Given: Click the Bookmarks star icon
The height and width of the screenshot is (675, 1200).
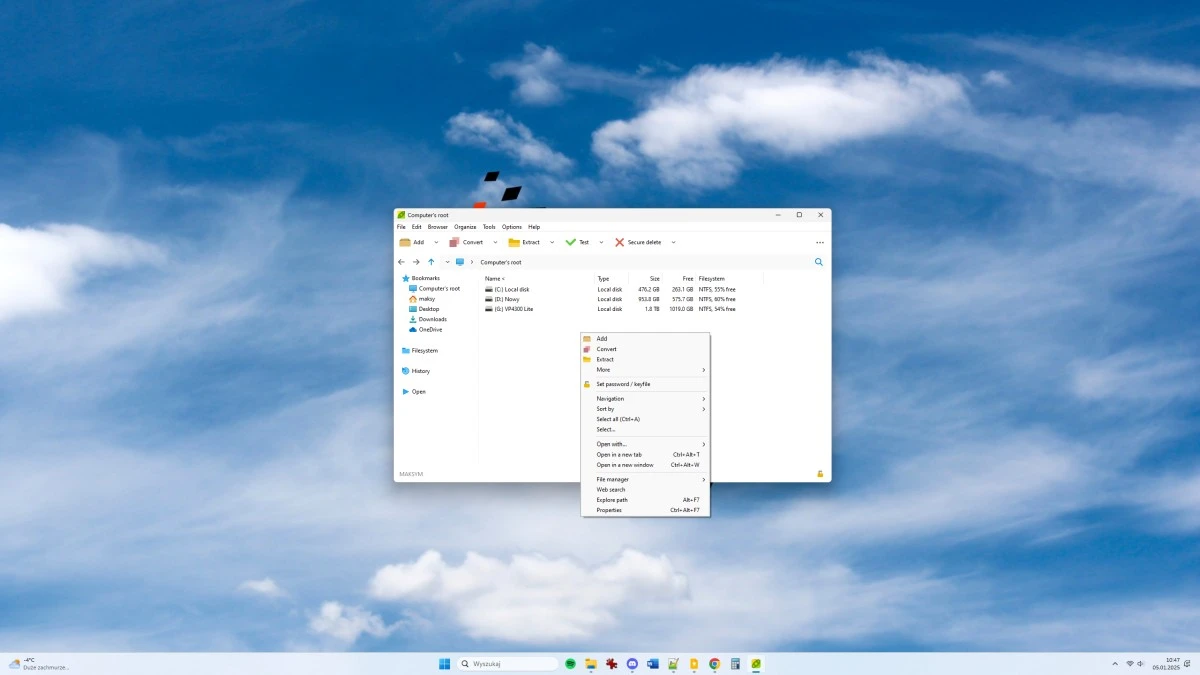Looking at the screenshot, I should 406,278.
